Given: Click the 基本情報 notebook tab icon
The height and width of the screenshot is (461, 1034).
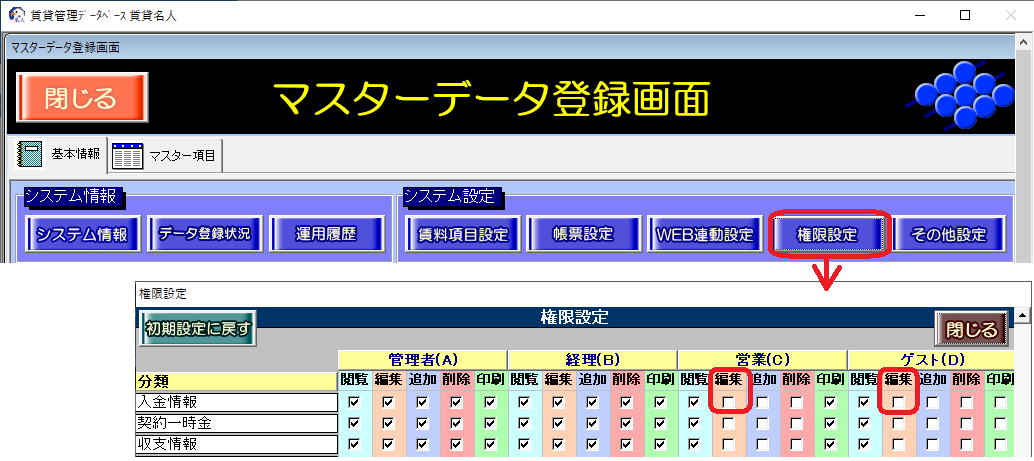Looking at the screenshot, I should click(31, 155).
